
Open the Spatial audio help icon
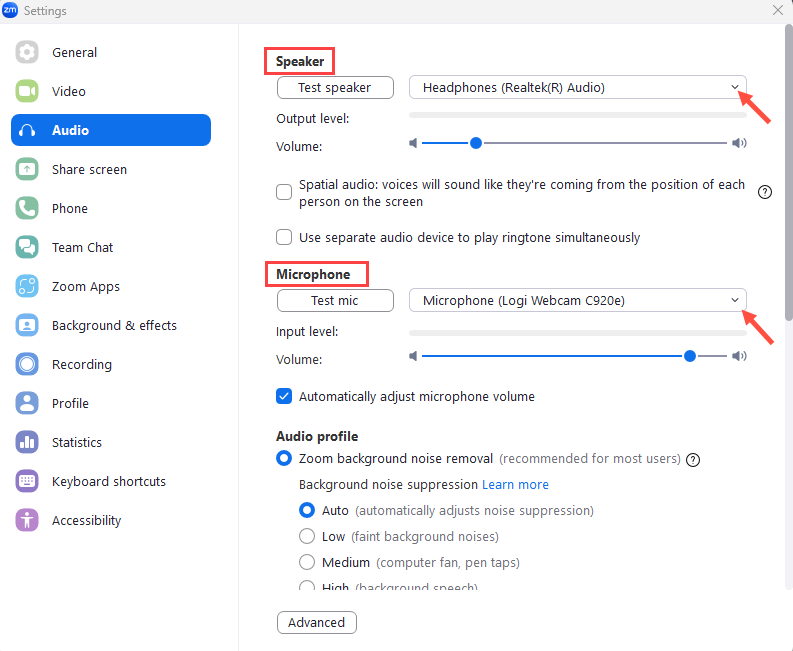coord(765,192)
